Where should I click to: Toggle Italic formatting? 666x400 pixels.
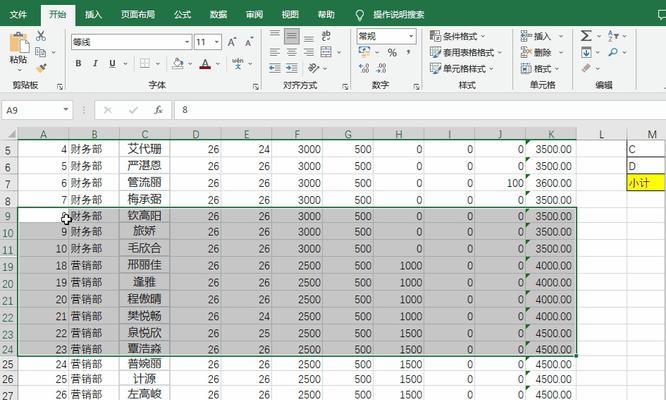point(95,64)
